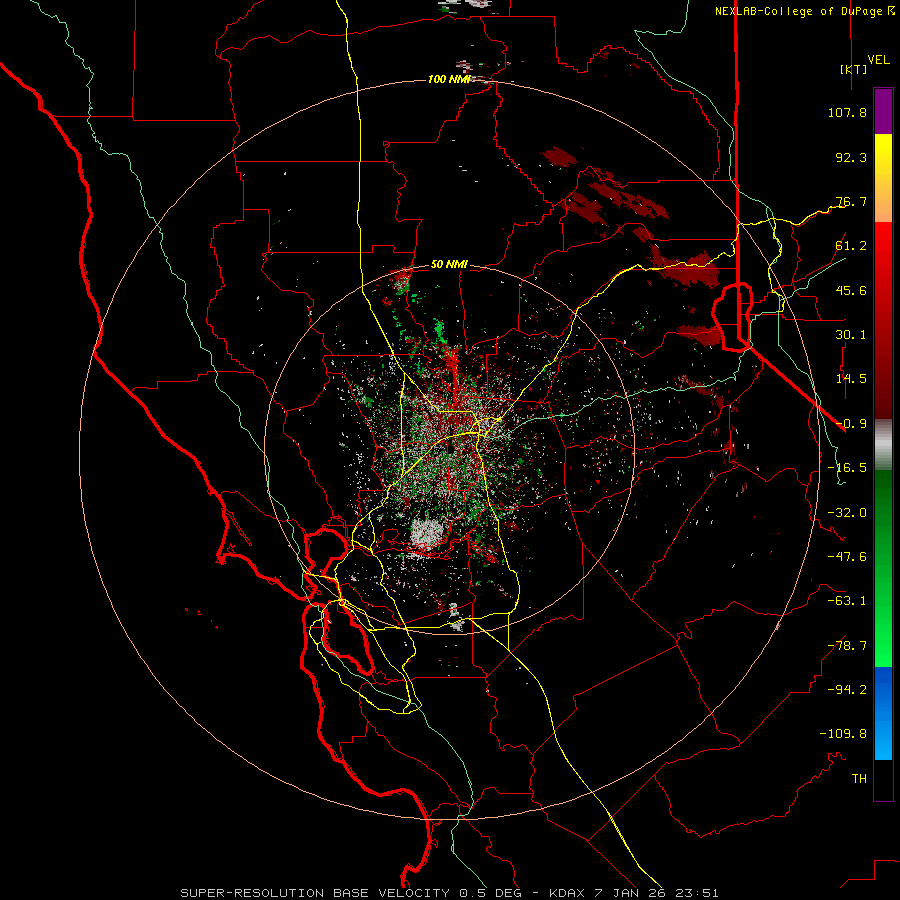Pick the black TH segment of color bar
900x900 pixels.
883,779
